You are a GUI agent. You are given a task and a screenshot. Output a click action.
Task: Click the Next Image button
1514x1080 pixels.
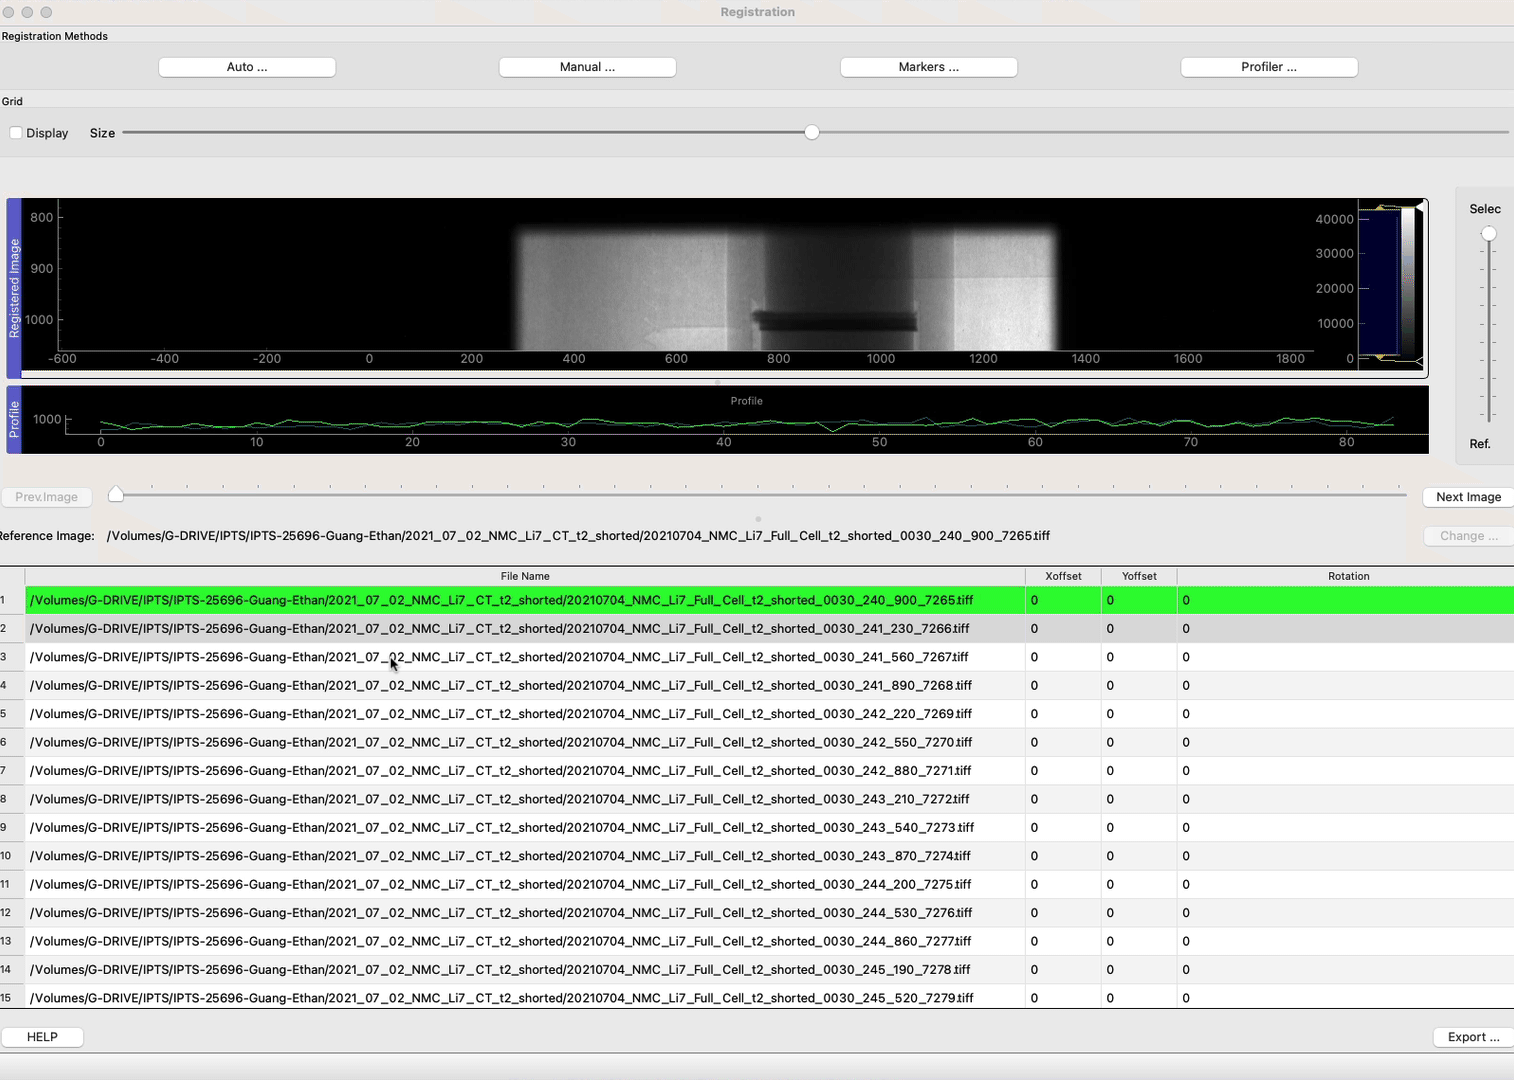[x=1466, y=497]
